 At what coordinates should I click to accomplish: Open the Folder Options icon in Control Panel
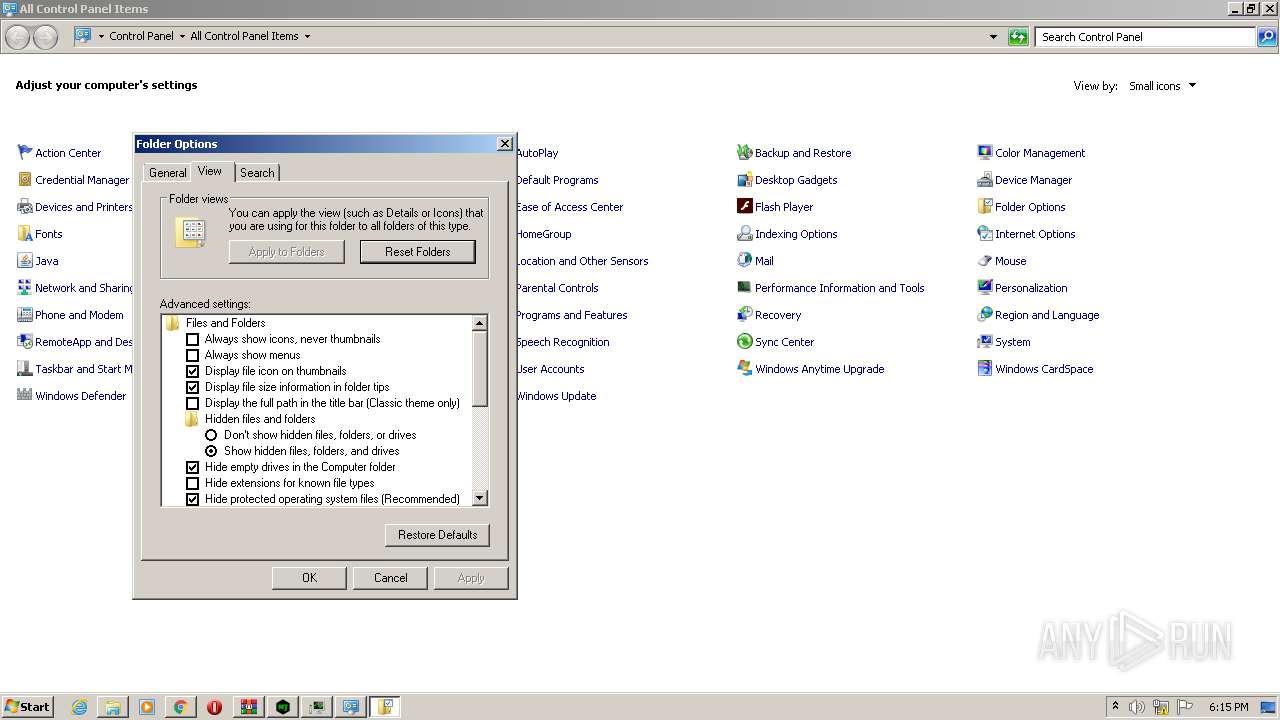[x=985, y=206]
